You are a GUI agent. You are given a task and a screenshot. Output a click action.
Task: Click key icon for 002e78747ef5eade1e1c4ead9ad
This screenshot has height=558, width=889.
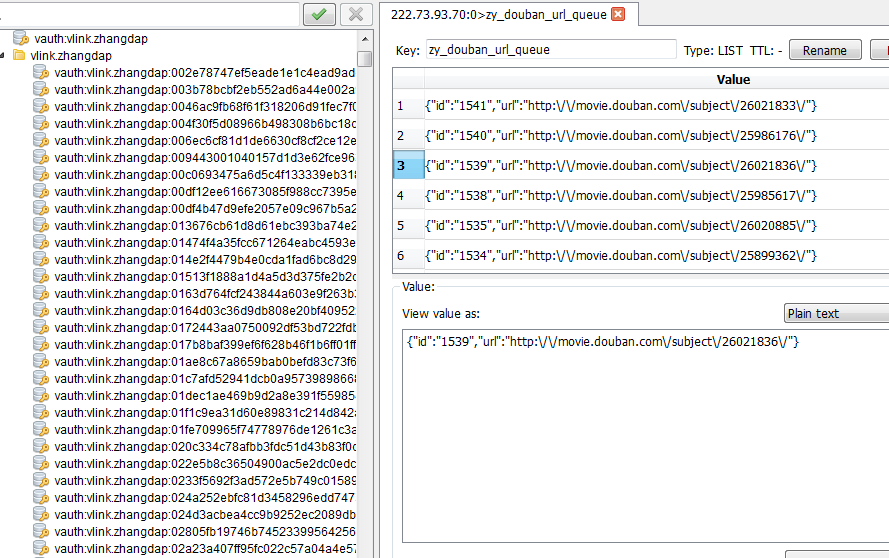41,72
